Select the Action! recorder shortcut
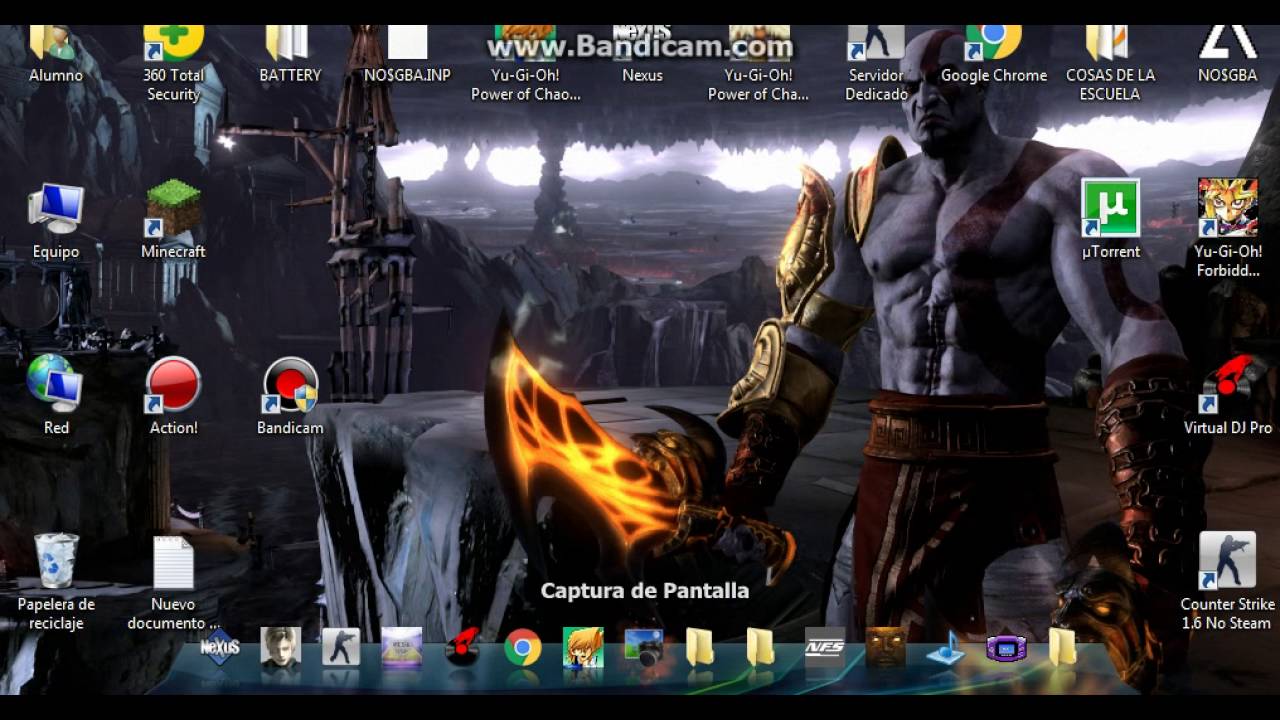The width and height of the screenshot is (1280, 720). [173, 396]
